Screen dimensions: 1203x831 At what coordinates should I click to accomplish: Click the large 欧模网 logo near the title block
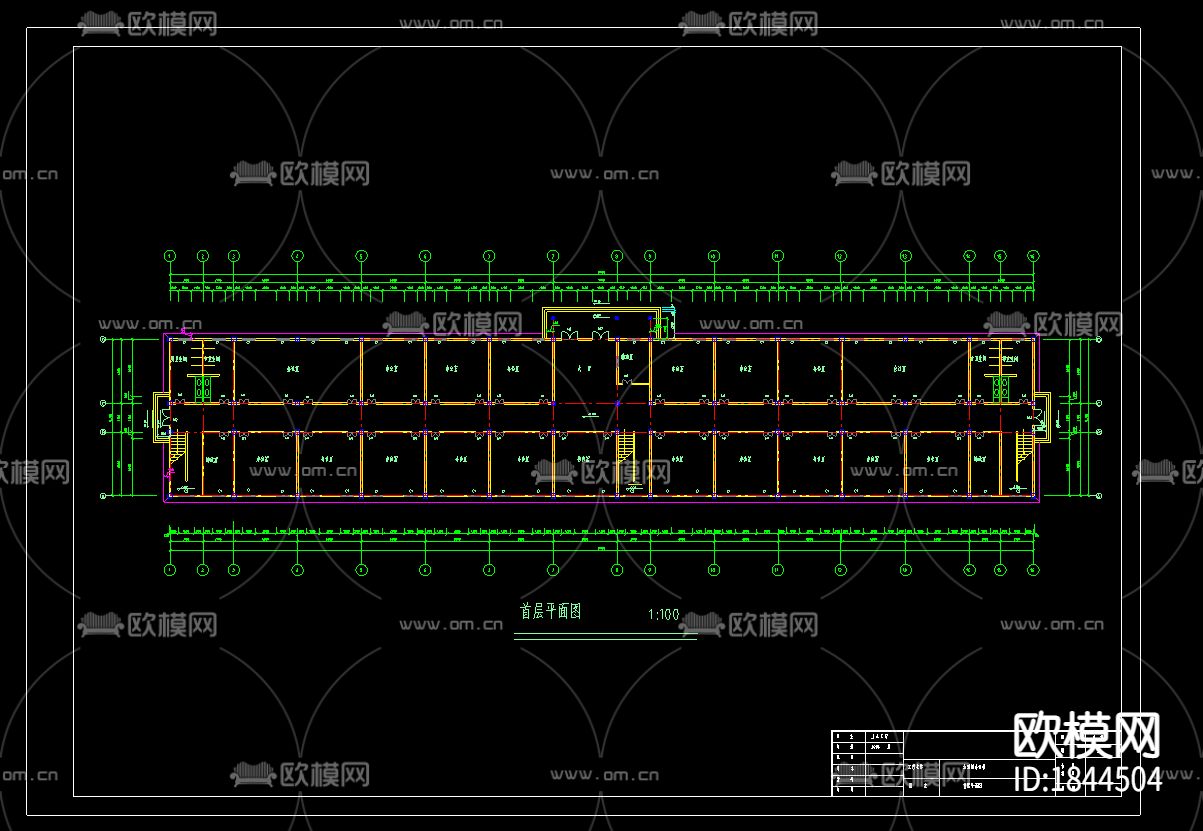point(1087,737)
